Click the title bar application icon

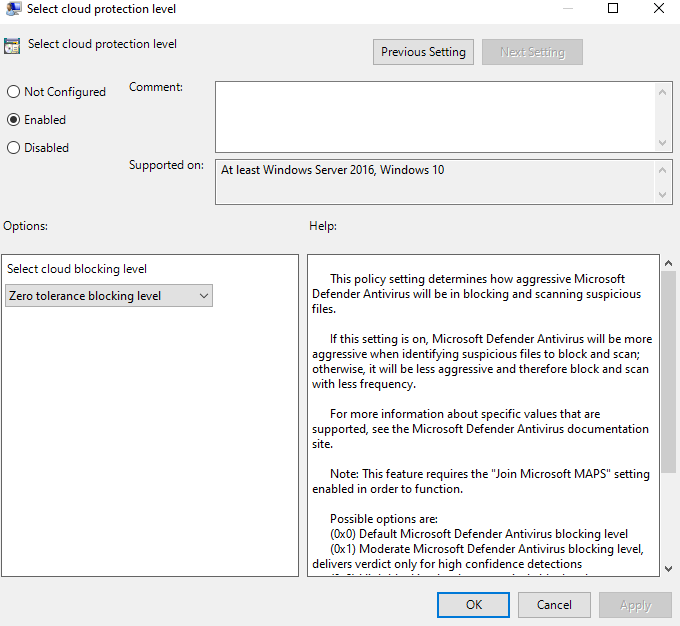click(x=13, y=8)
